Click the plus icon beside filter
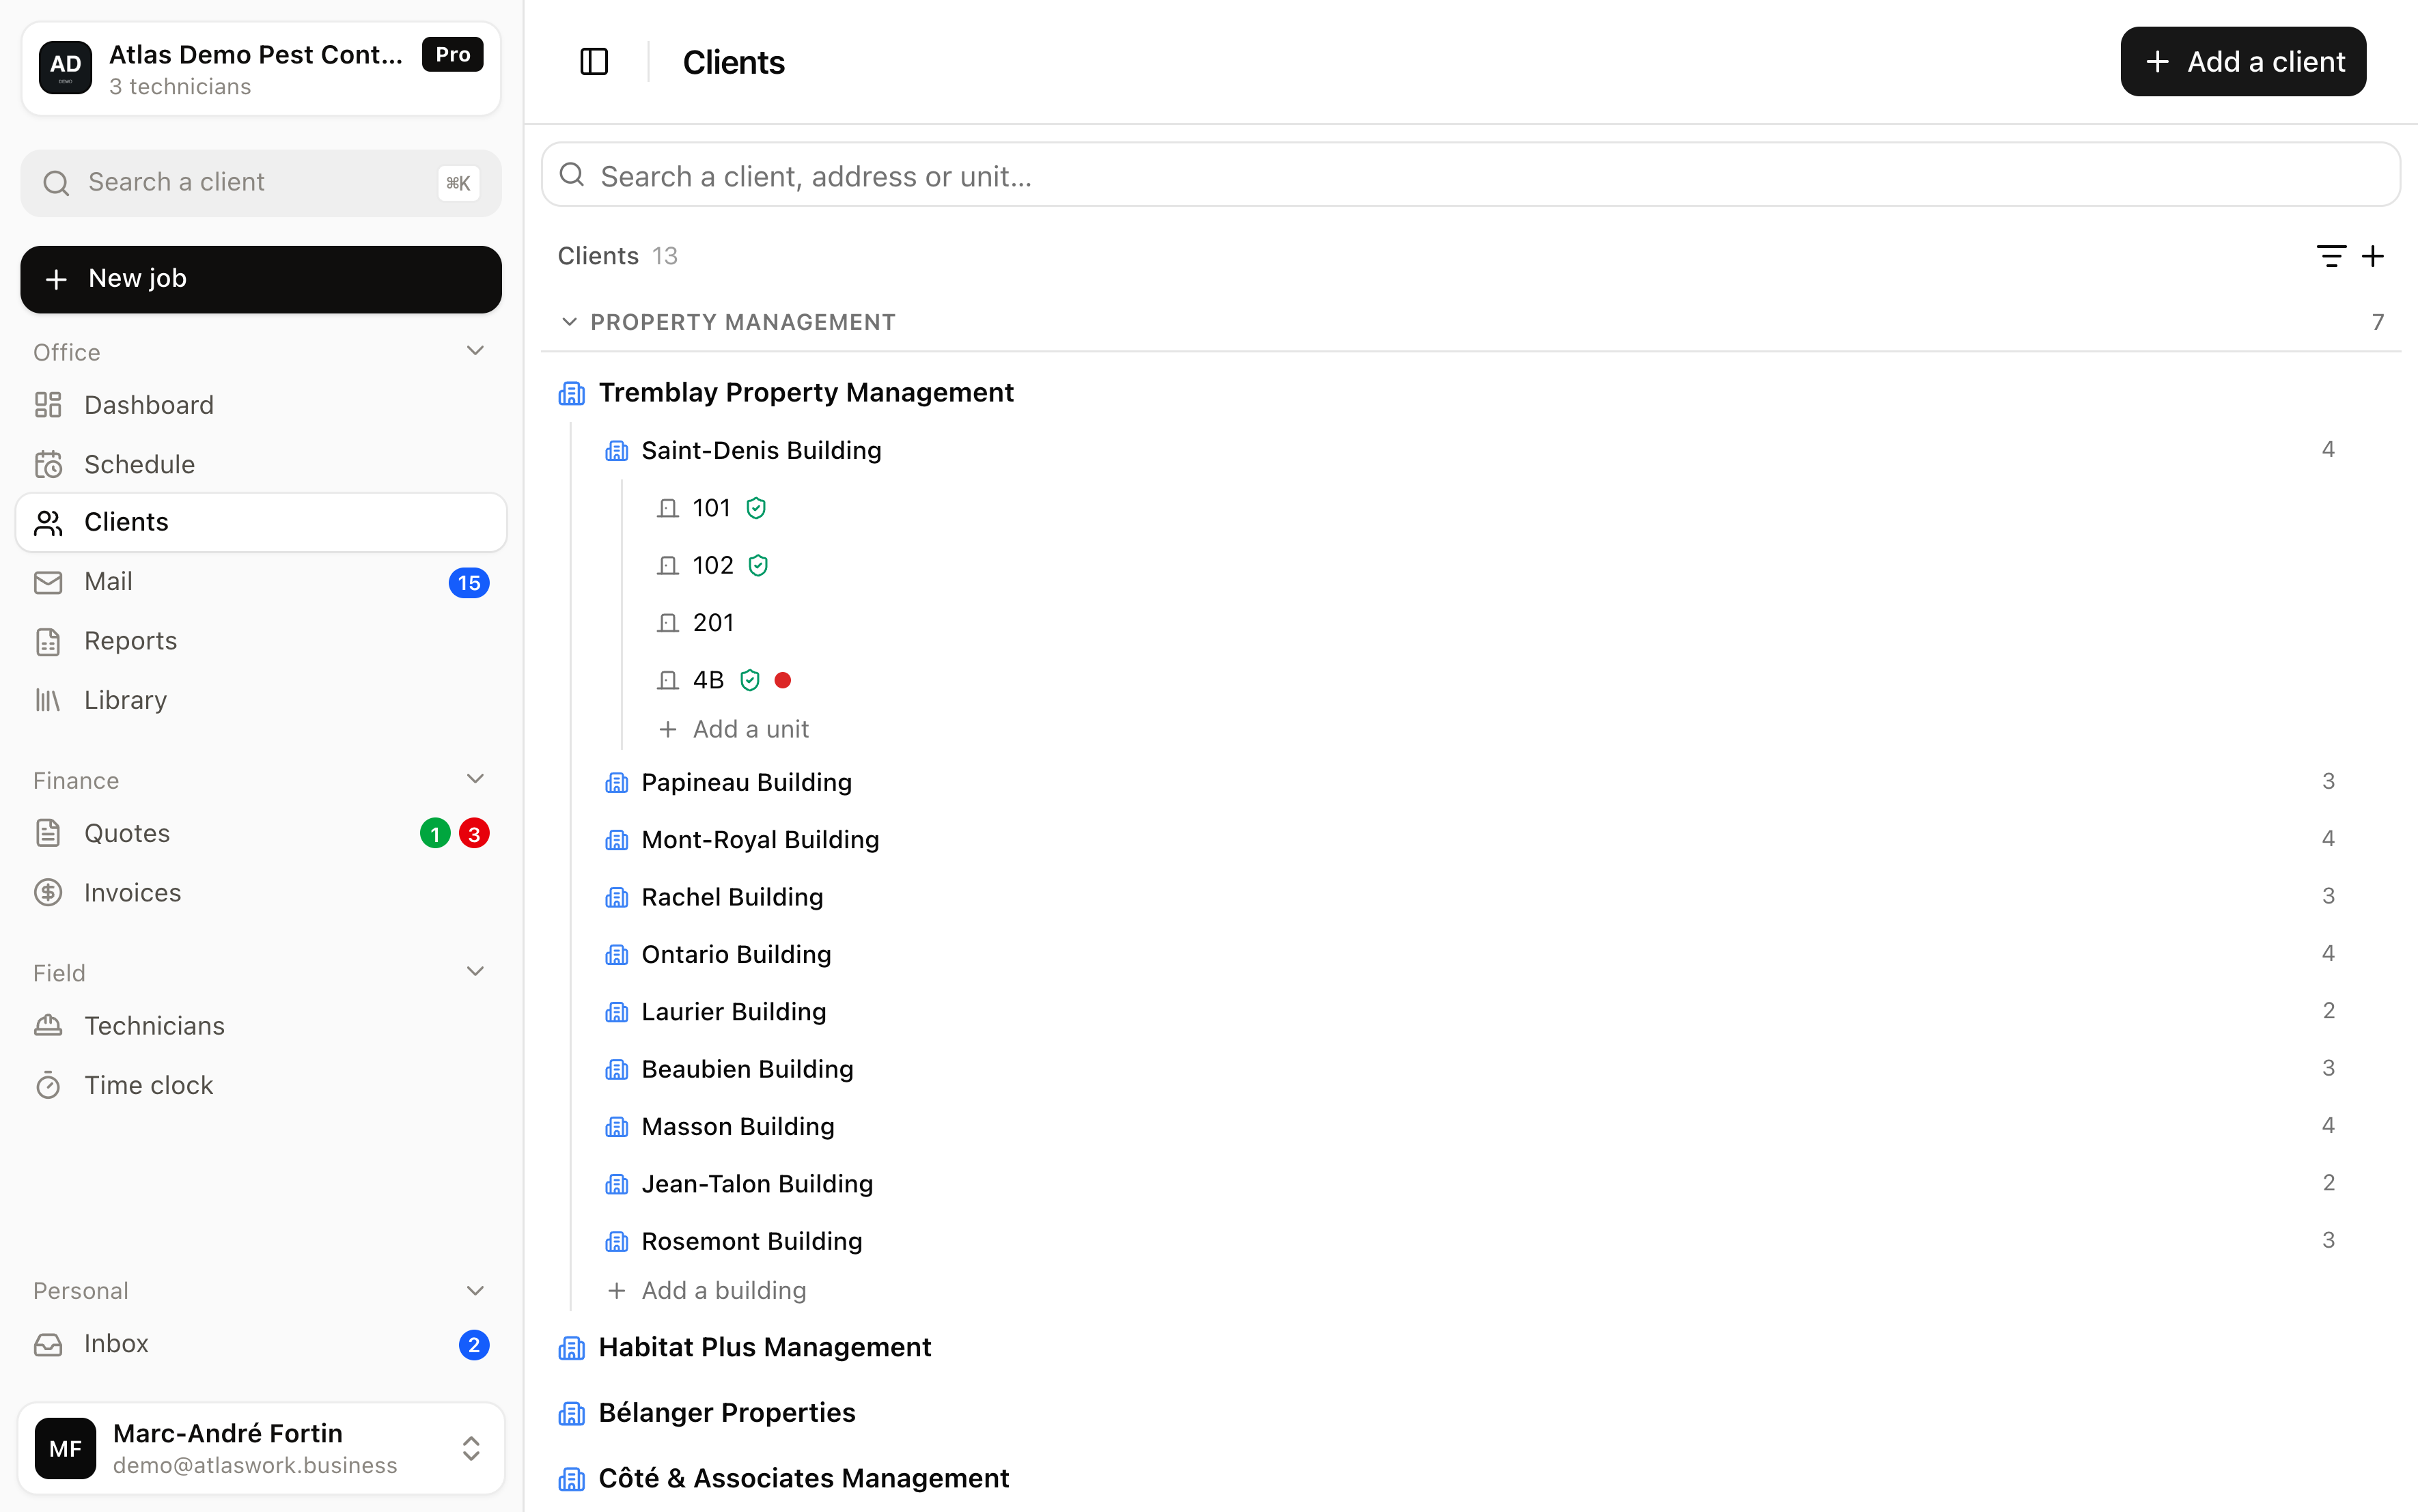The height and width of the screenshot is (1512, 2418). click(2372, 256)
